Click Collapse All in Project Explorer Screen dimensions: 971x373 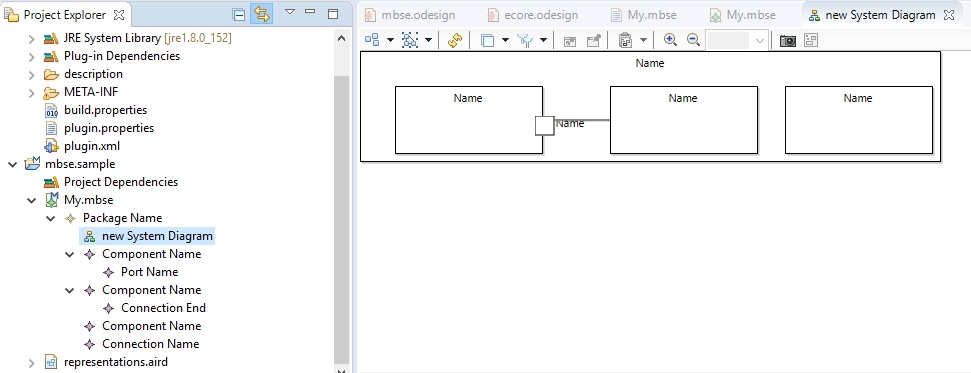(x=238, y=14)
